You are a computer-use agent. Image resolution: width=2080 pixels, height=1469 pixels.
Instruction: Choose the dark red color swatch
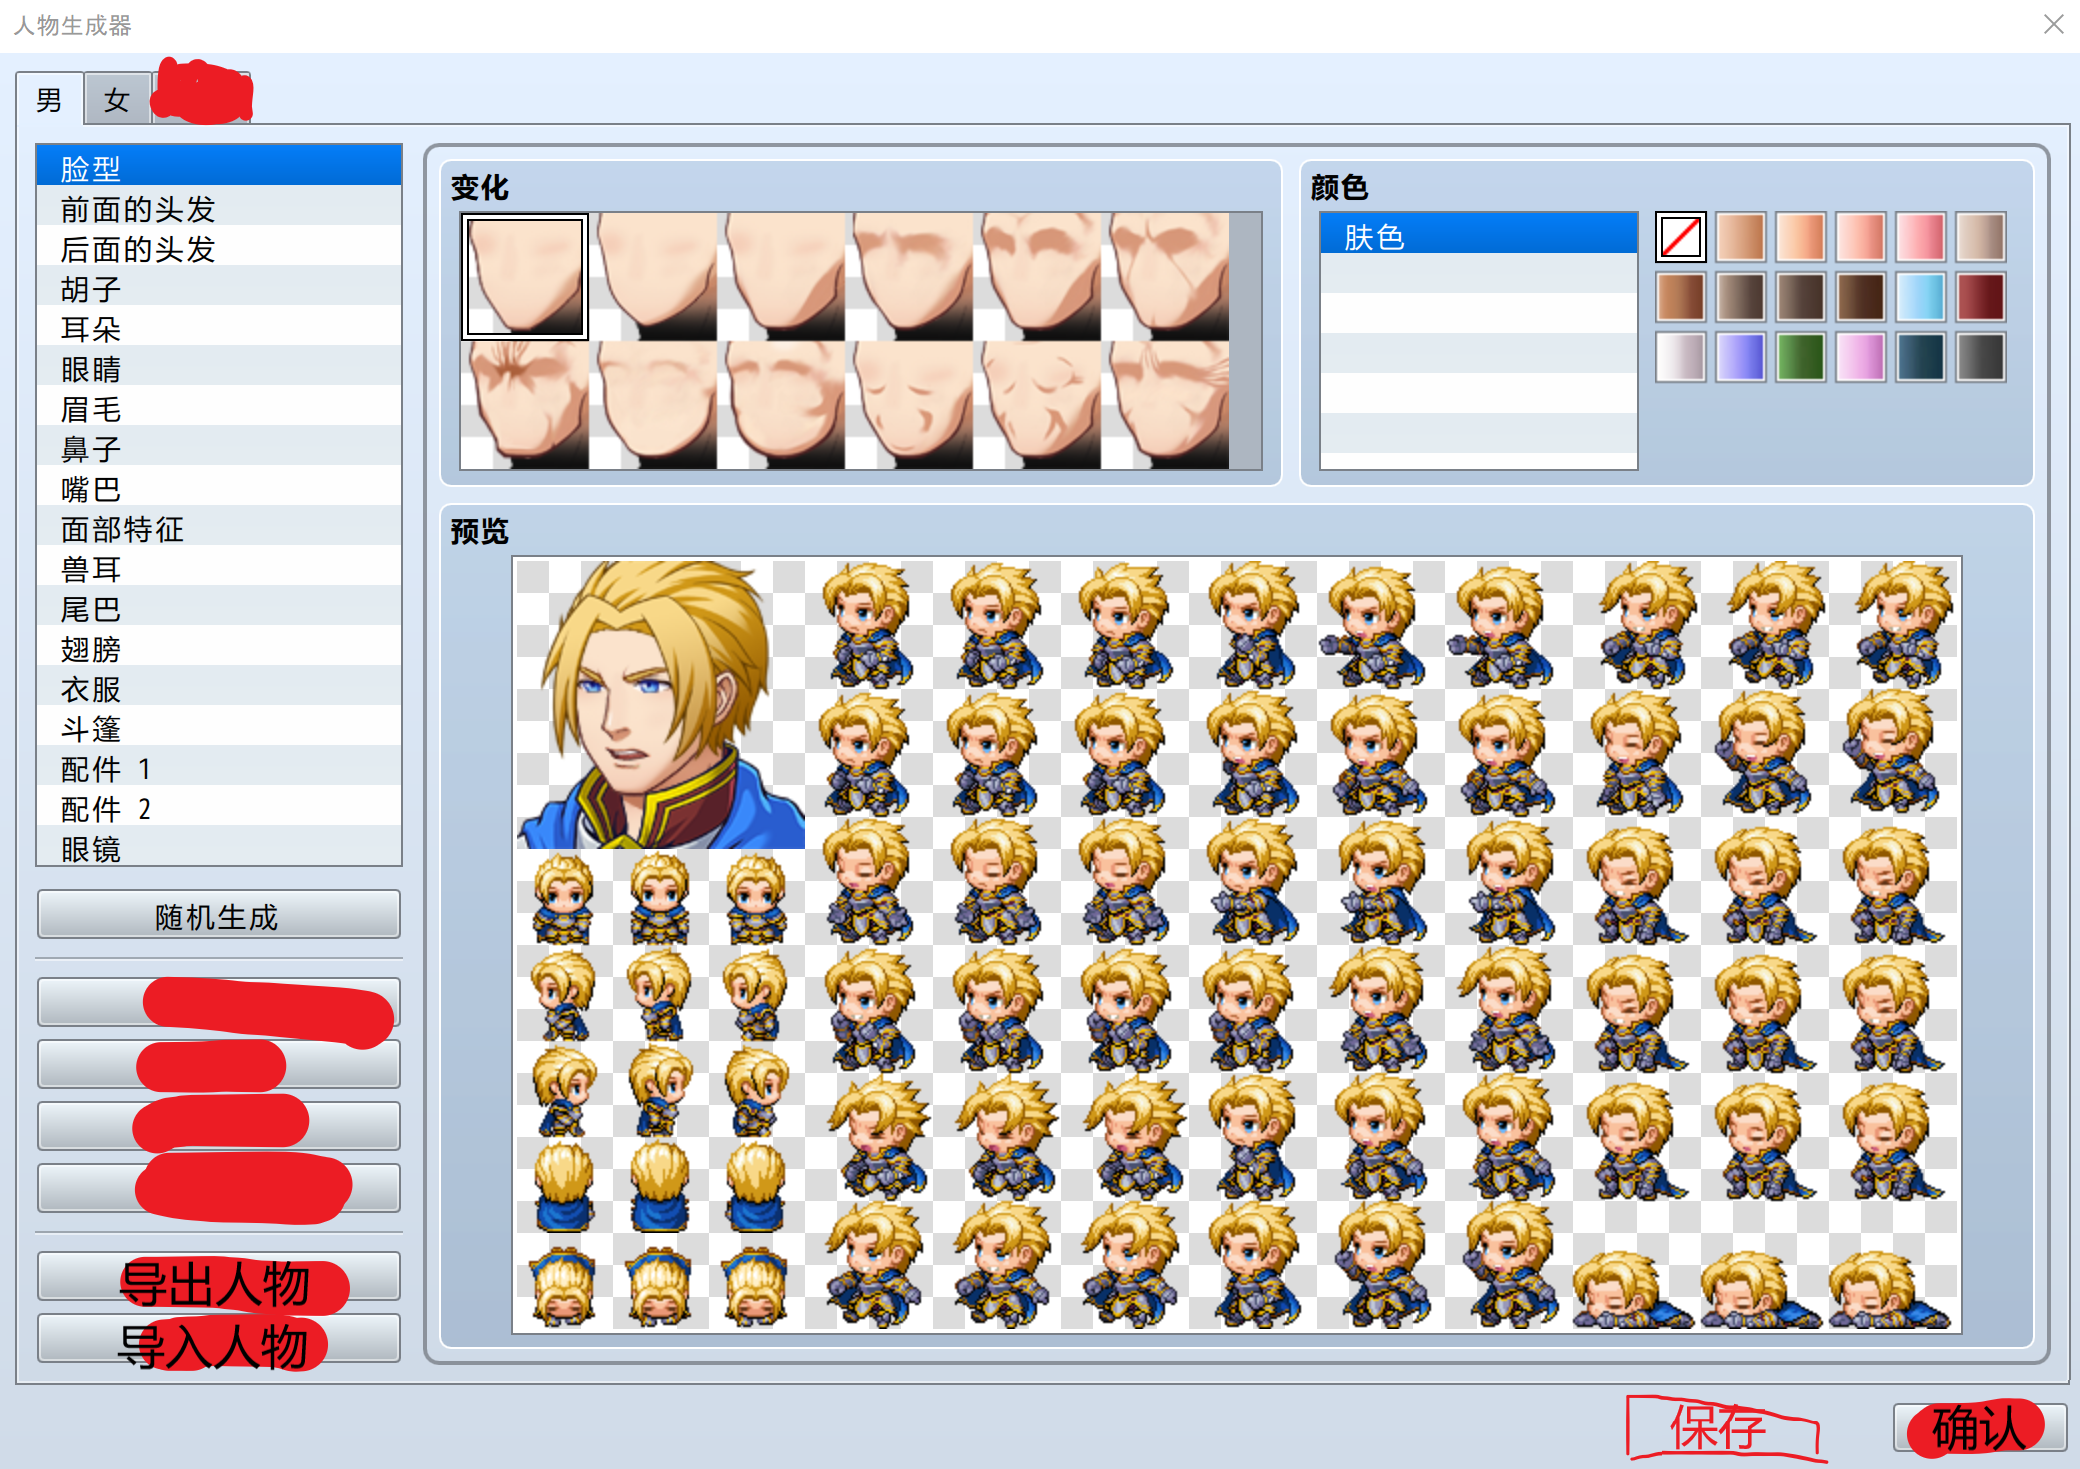[1981, 297]
